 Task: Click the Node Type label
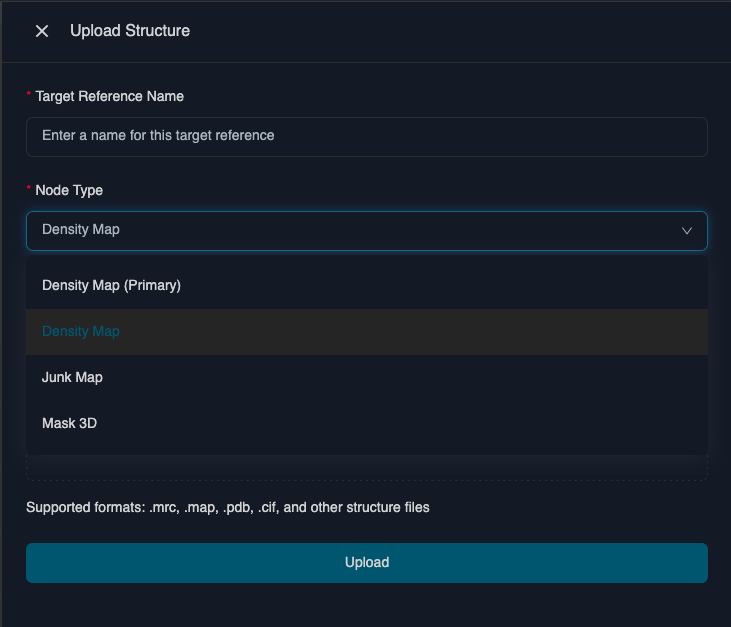click(x=69, y=190)
